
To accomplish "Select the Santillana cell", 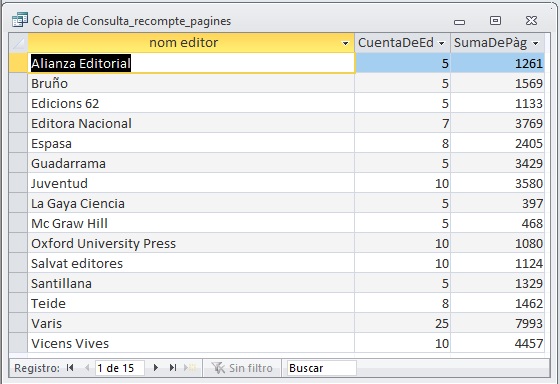I will click(x=191, y=283).
